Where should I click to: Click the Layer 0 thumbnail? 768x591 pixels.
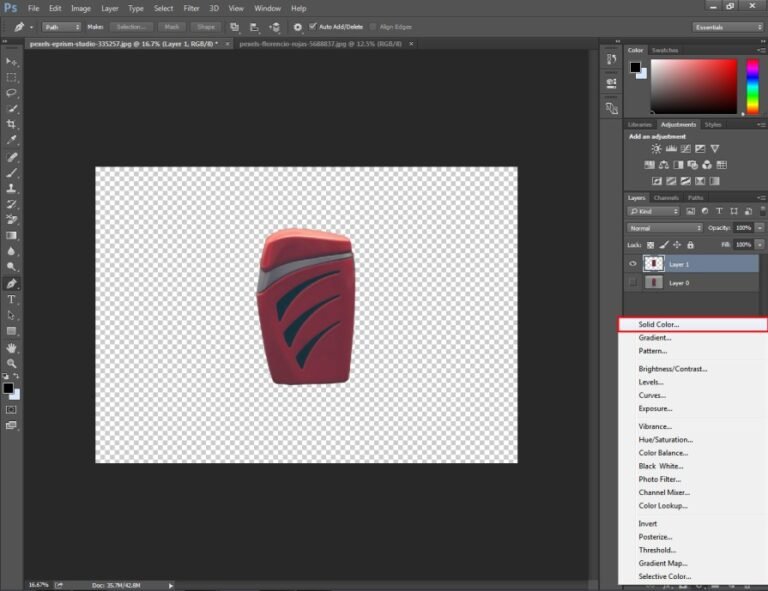653,283
